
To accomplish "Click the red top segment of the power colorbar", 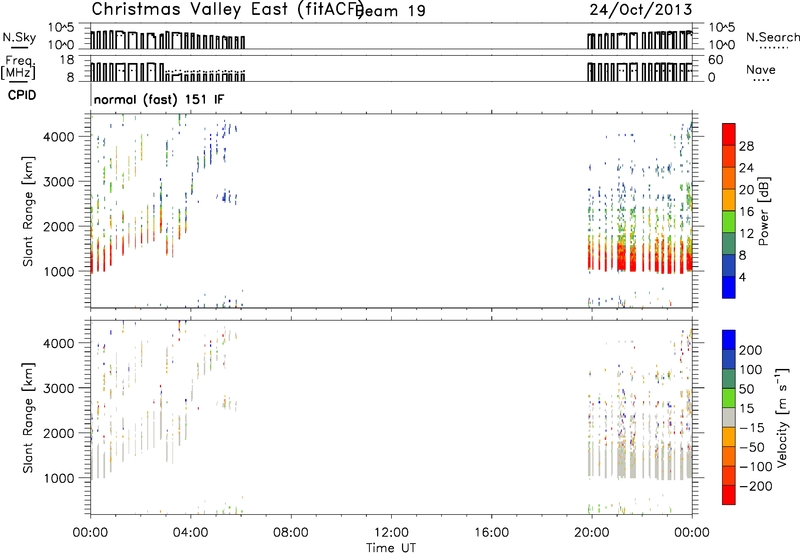I will 729,134.
